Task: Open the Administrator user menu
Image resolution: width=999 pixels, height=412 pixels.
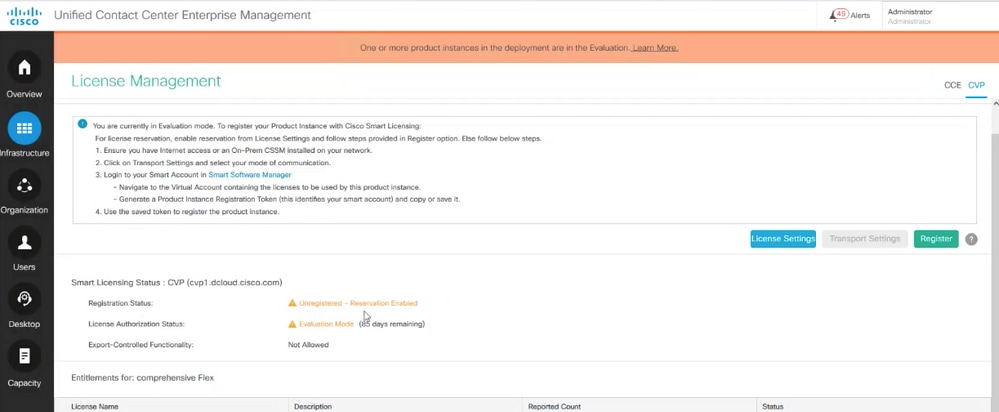Action: [910, 17]
